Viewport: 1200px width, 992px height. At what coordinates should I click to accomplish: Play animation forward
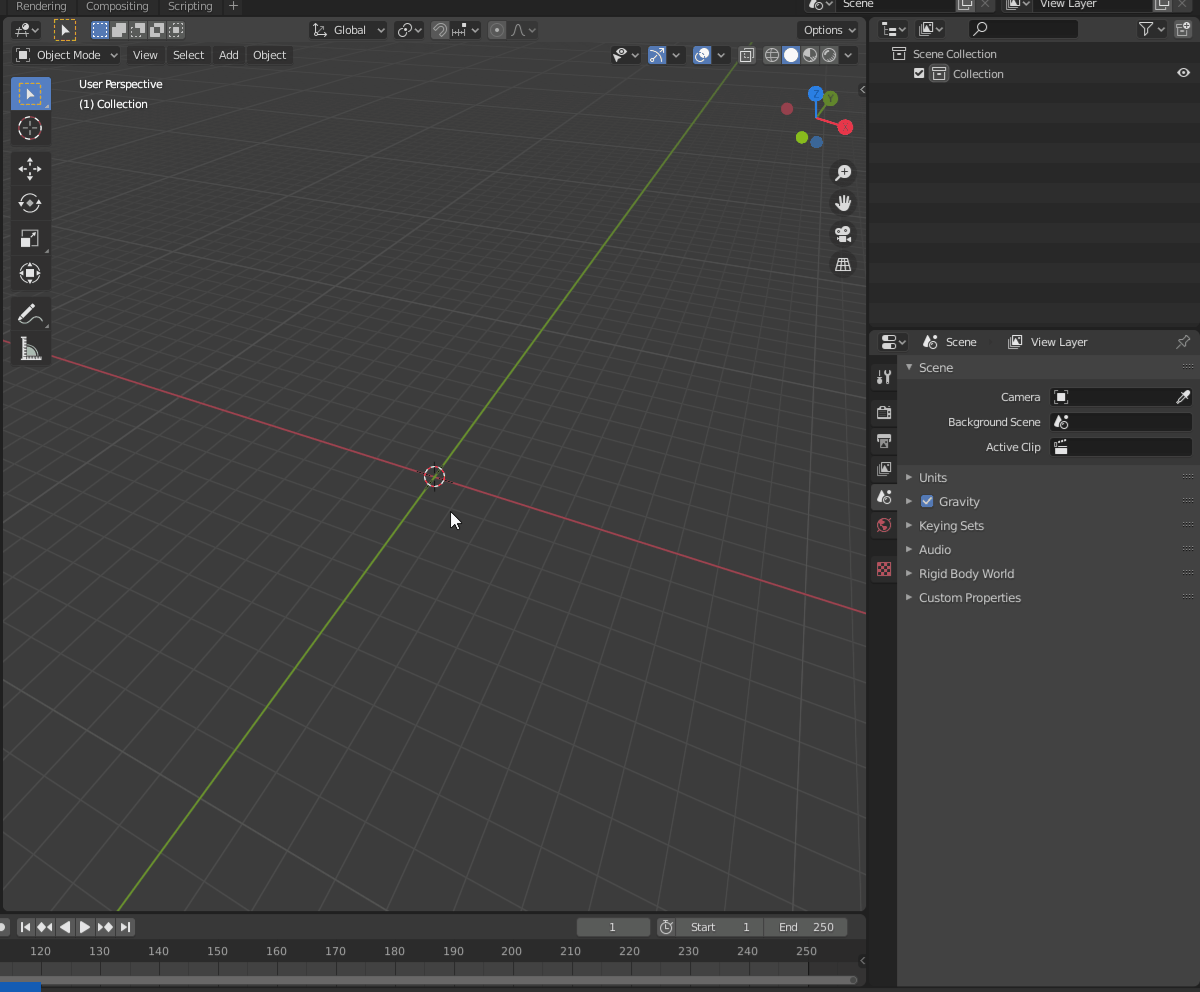click(x=85, y=927)
